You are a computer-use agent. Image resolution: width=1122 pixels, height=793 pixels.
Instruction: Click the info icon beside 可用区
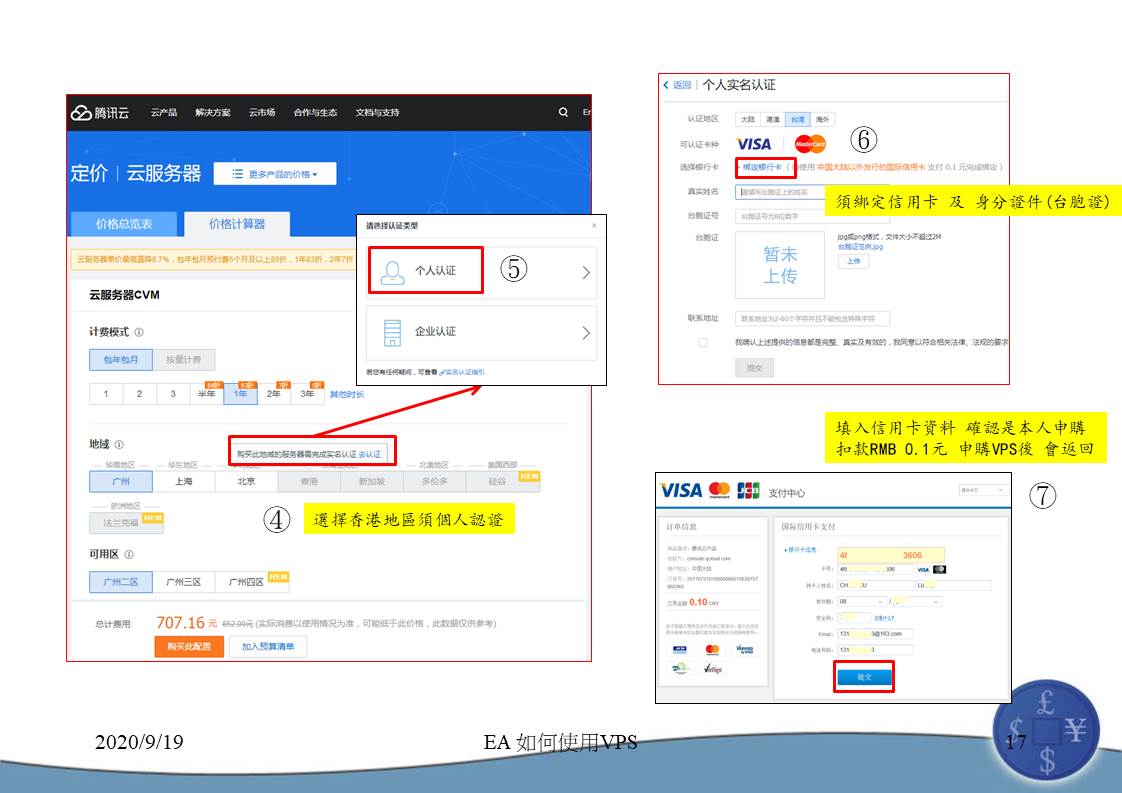pos(129,554)
